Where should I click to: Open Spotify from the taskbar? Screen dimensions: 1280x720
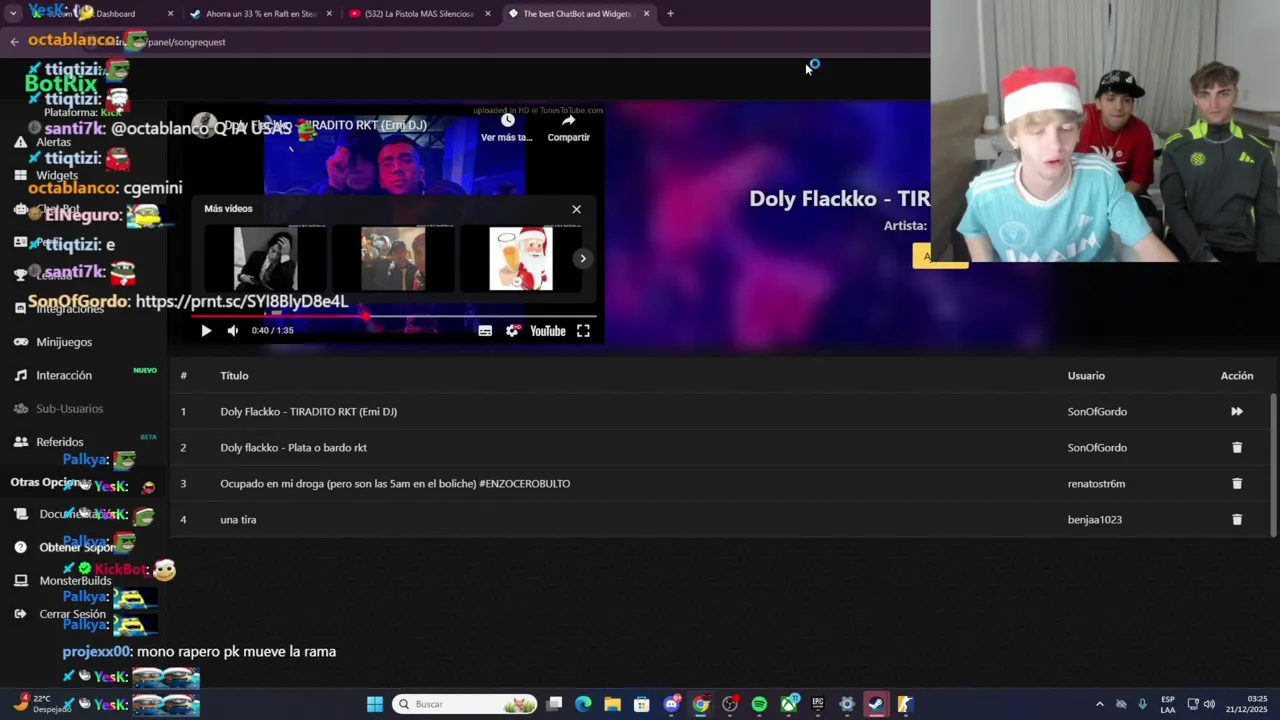(759, 704)
